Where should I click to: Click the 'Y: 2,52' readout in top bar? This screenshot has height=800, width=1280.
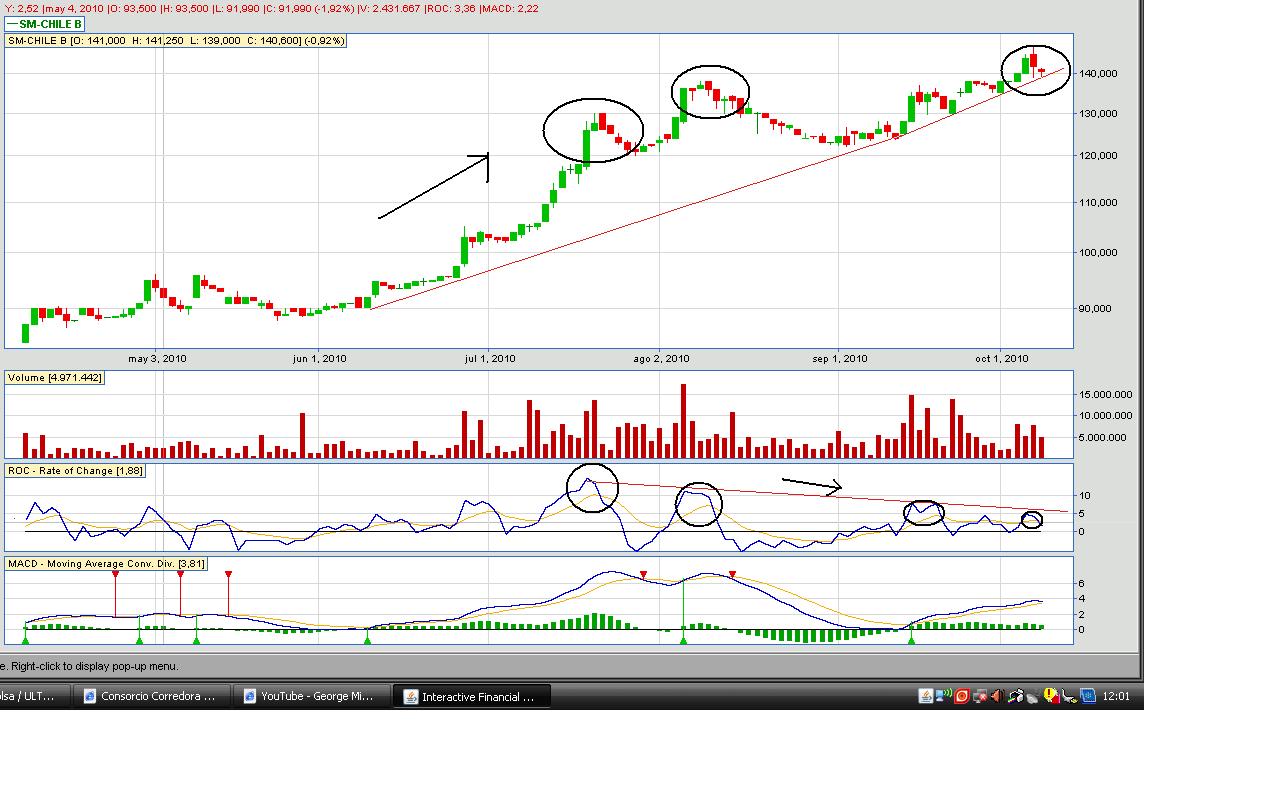pyautogui.click(x=21, y=8)
